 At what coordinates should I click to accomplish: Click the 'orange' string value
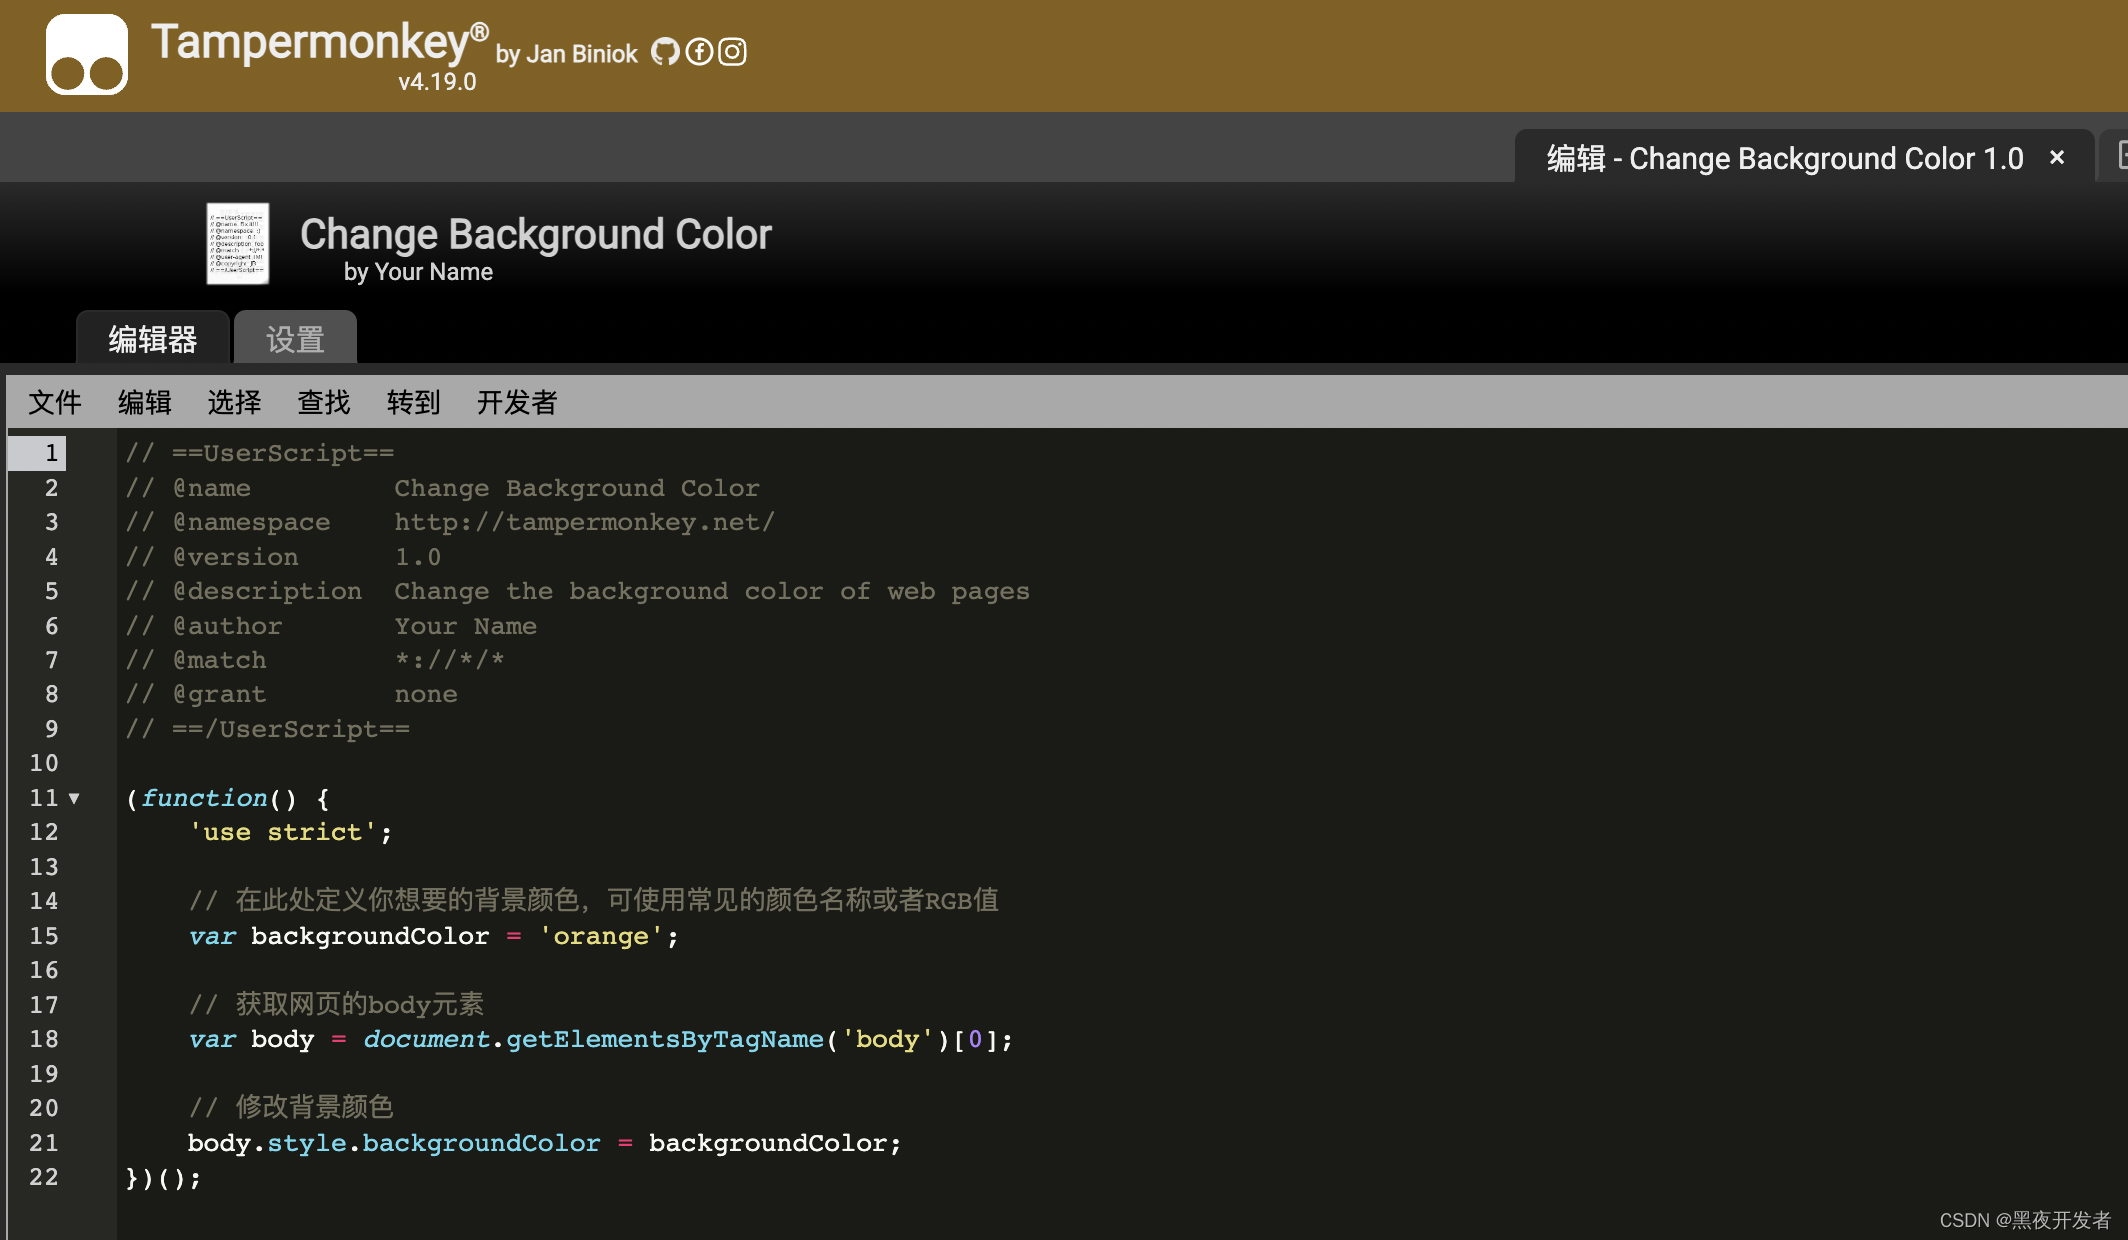(601, 936)
